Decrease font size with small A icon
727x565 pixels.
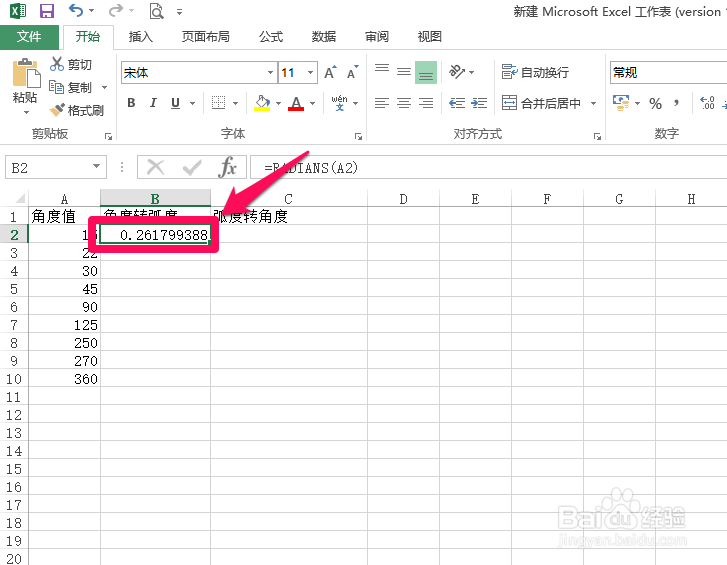click(x=352, y=72)
